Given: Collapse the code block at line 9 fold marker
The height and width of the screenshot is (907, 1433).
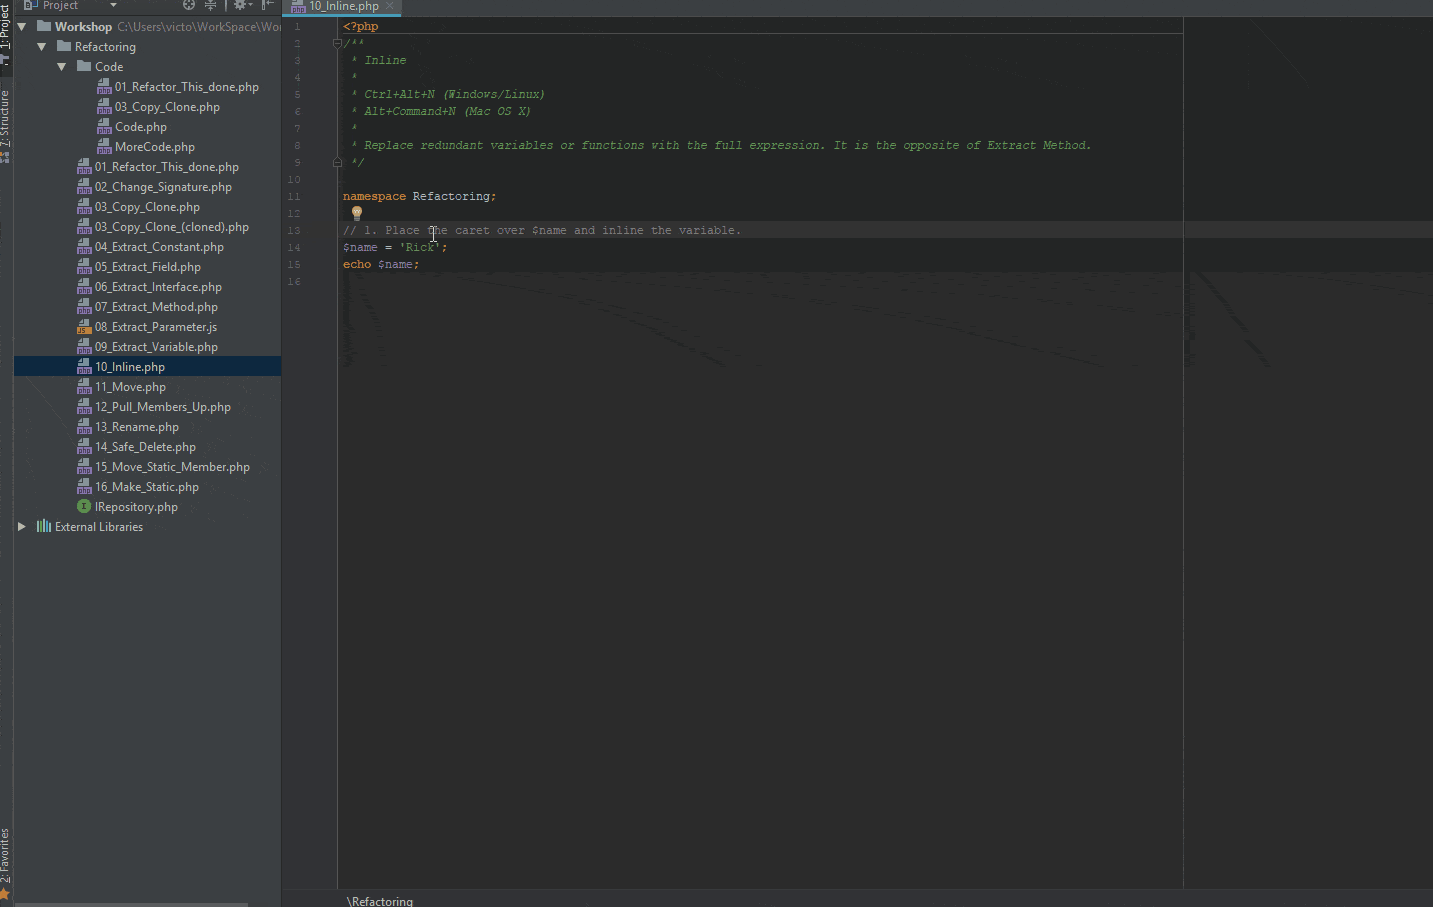Looking at the screenshot, I should 336,161.
